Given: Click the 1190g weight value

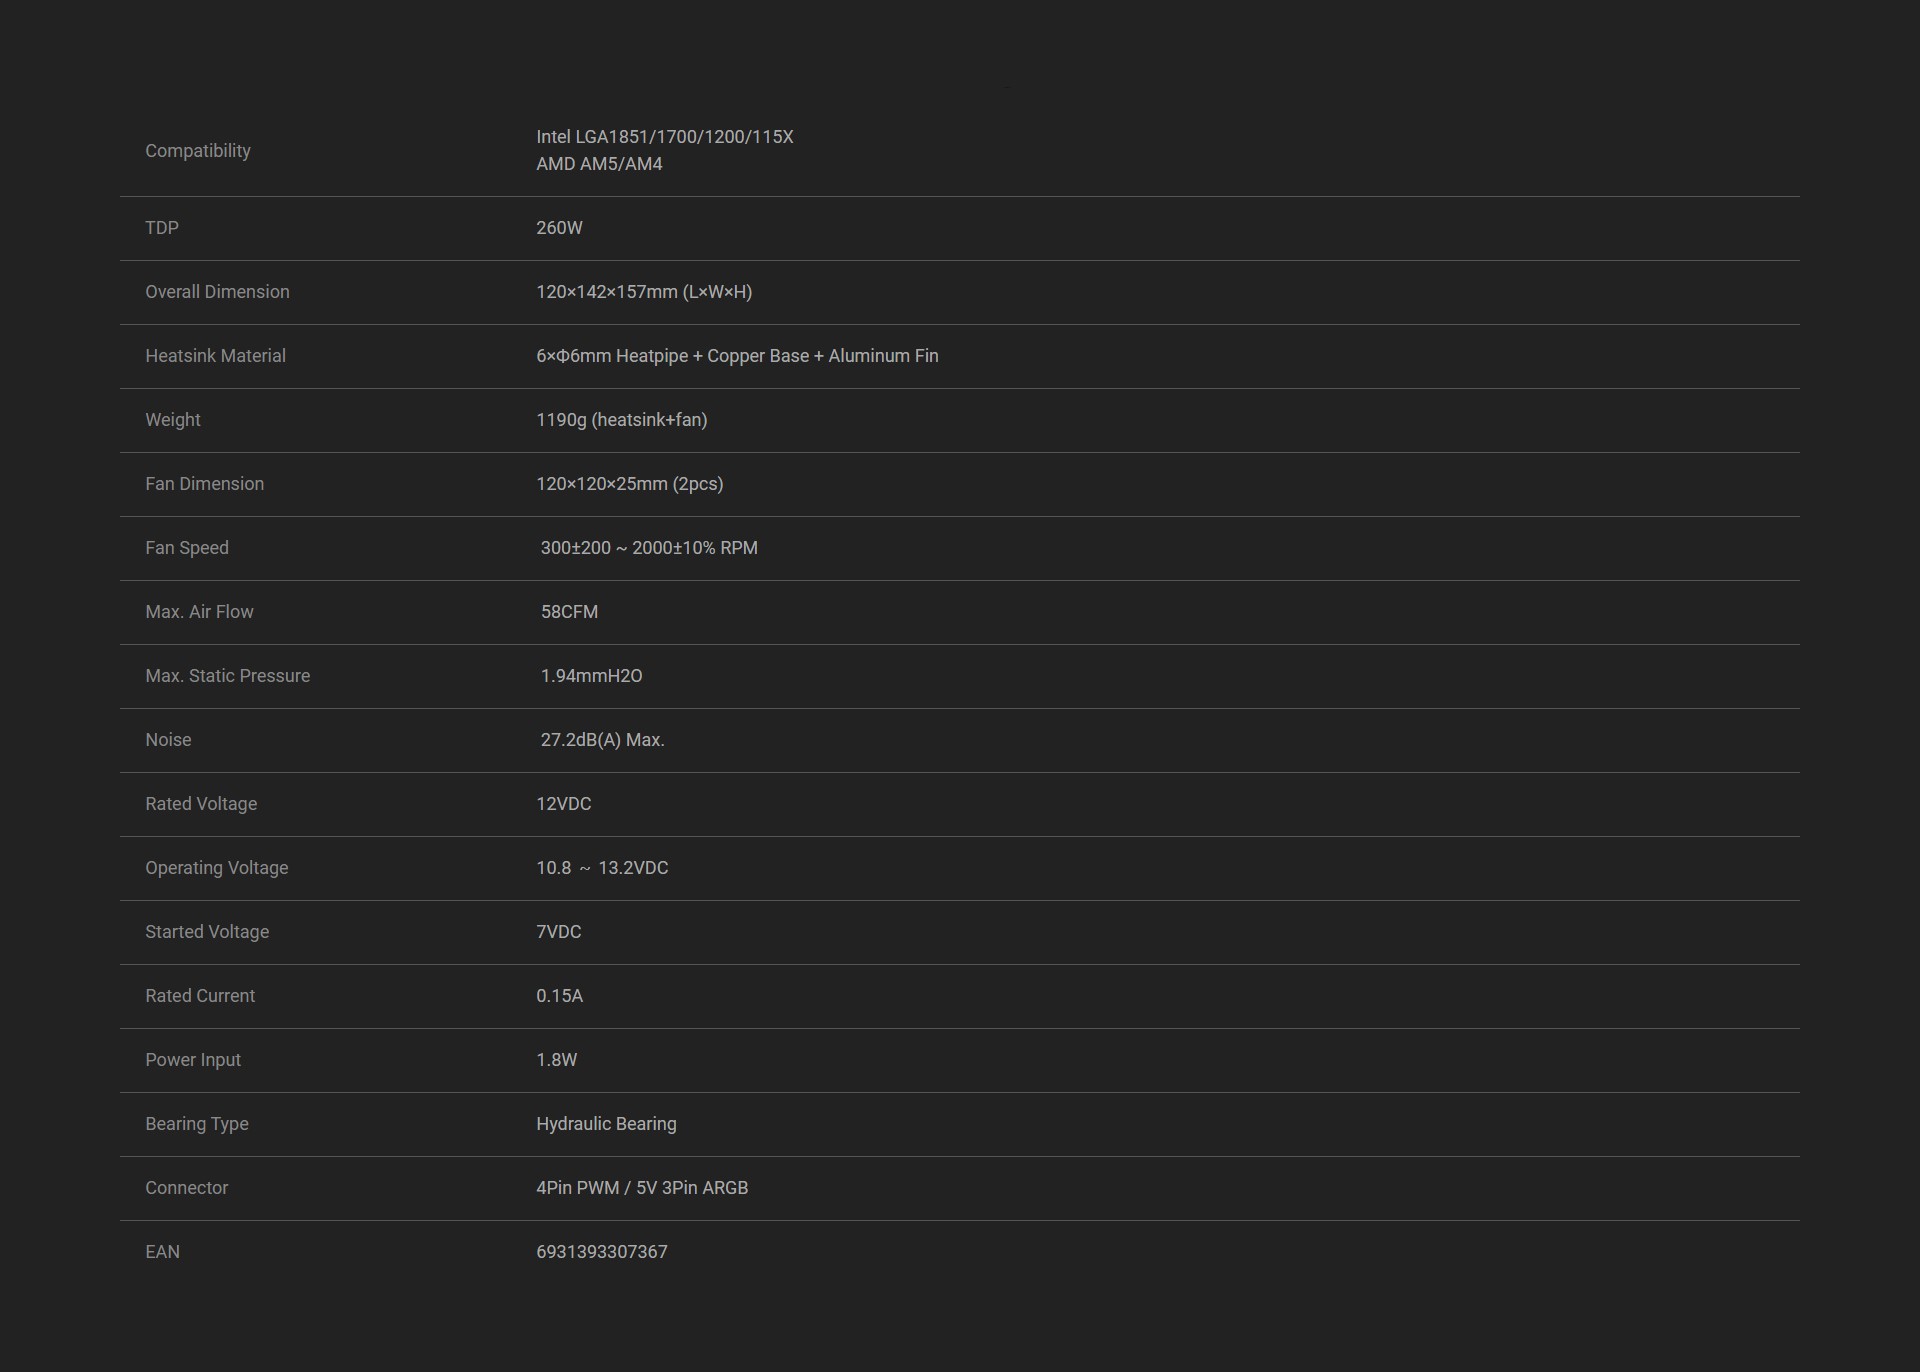Looking at the screenshot, I should coord(621,420).
